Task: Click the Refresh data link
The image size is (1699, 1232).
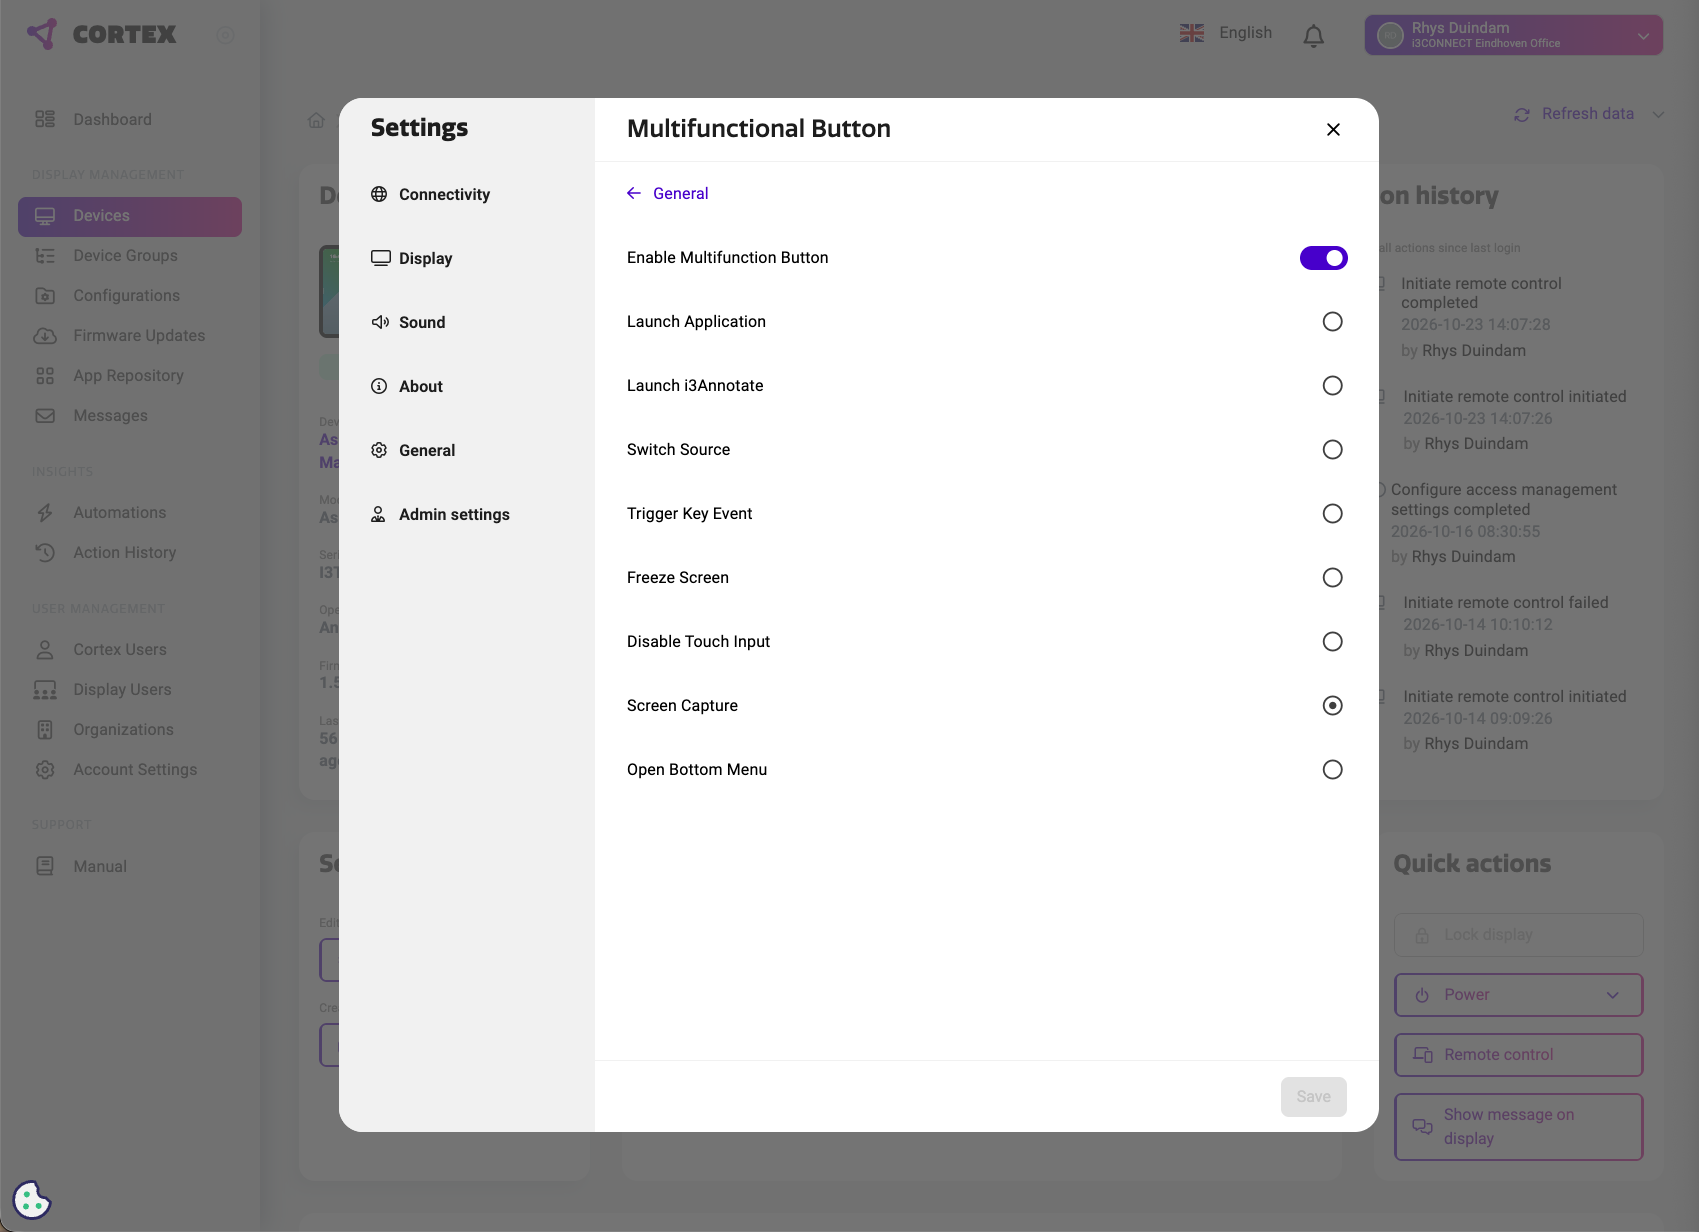Action: [x=1588, y=114]
